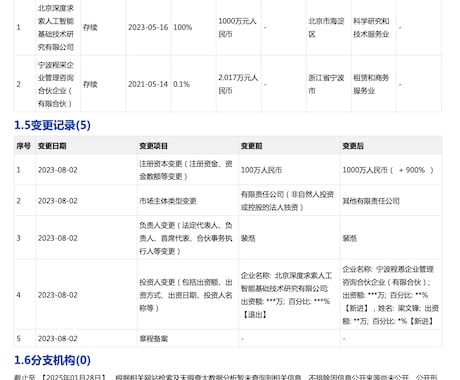Click the 市场主体类型变更 change item cell
The image size is (460, 380).
click(168, 201)
